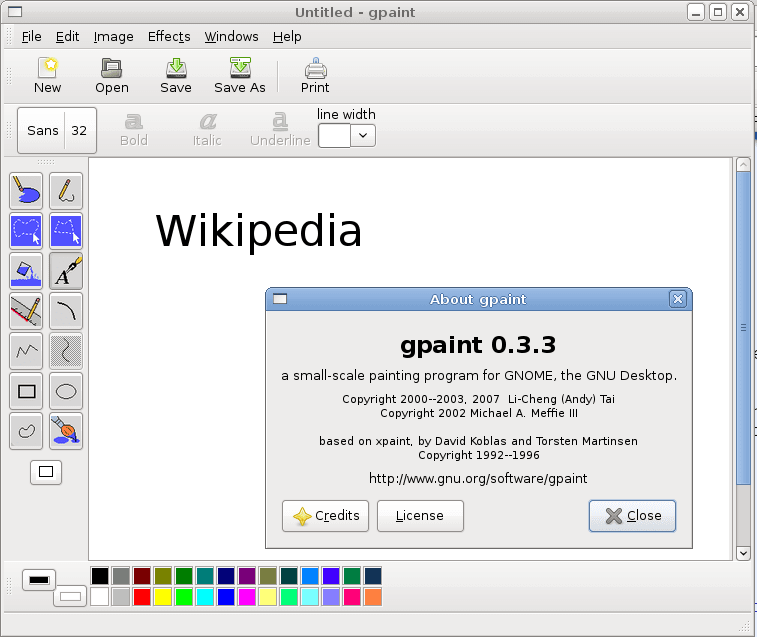Image resolution: width=757 pixels, height=637 pixels.
Task: Open the Effects menu
Action: pos(169,36)
